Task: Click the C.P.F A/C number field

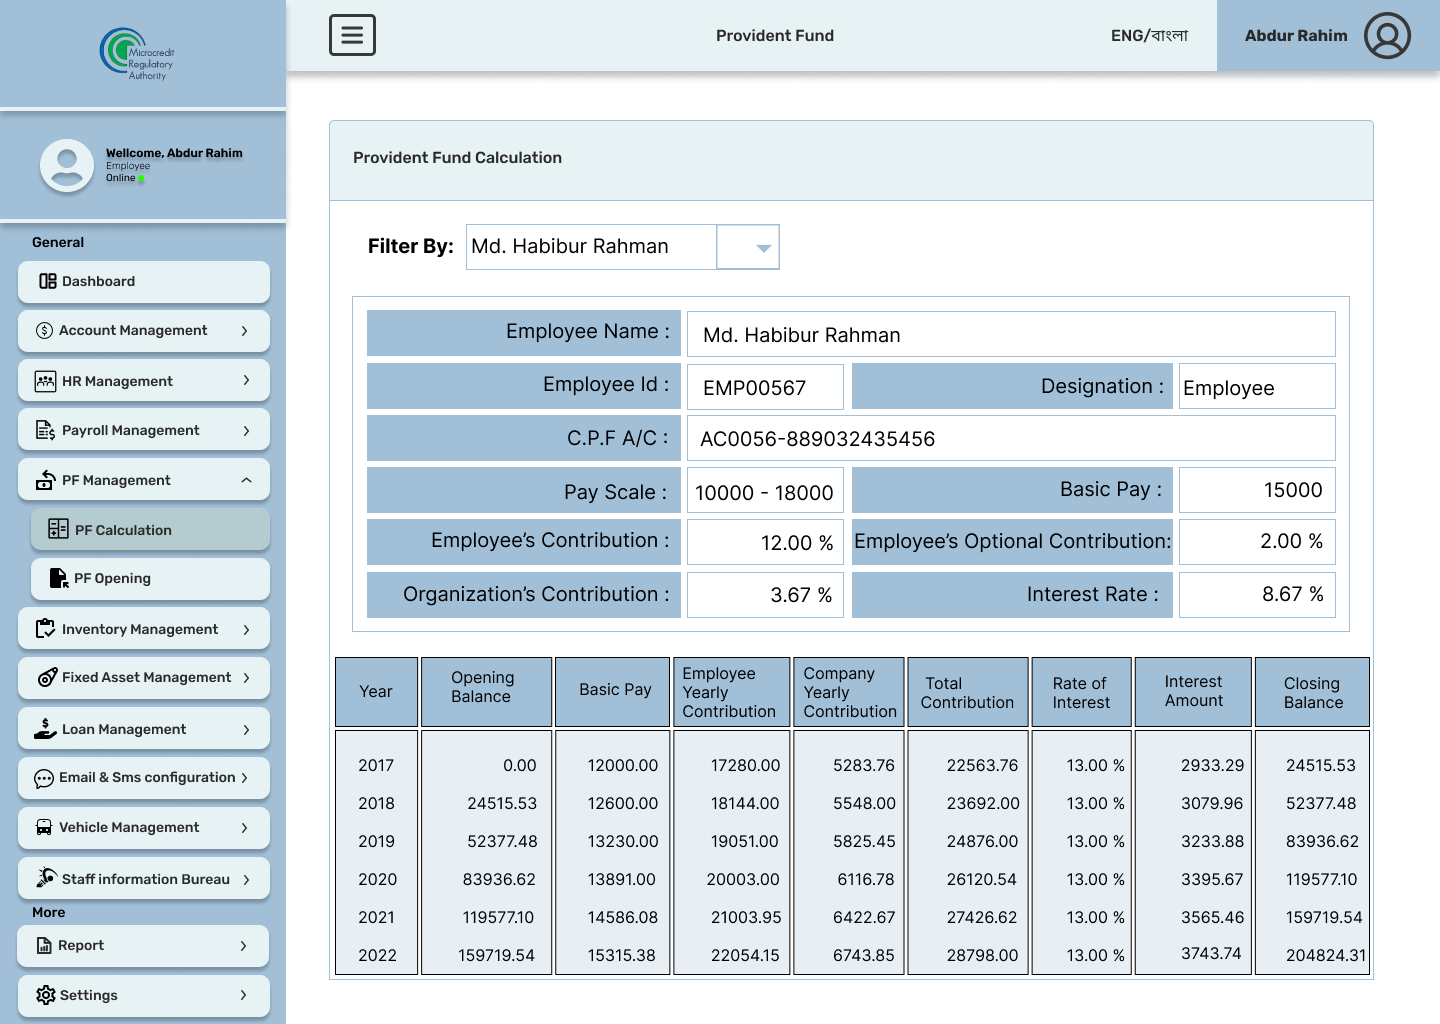Action: coord(1011,438)
